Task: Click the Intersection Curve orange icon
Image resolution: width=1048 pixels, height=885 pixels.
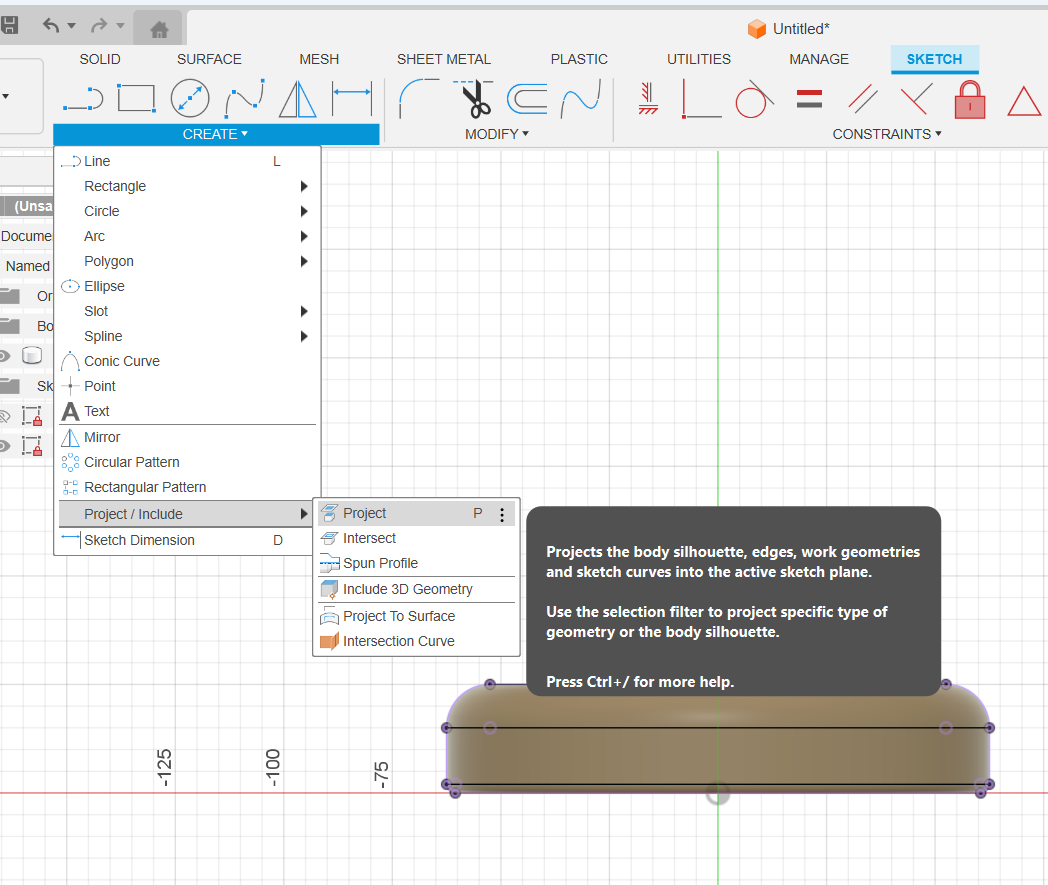Action: pos(329,642)
